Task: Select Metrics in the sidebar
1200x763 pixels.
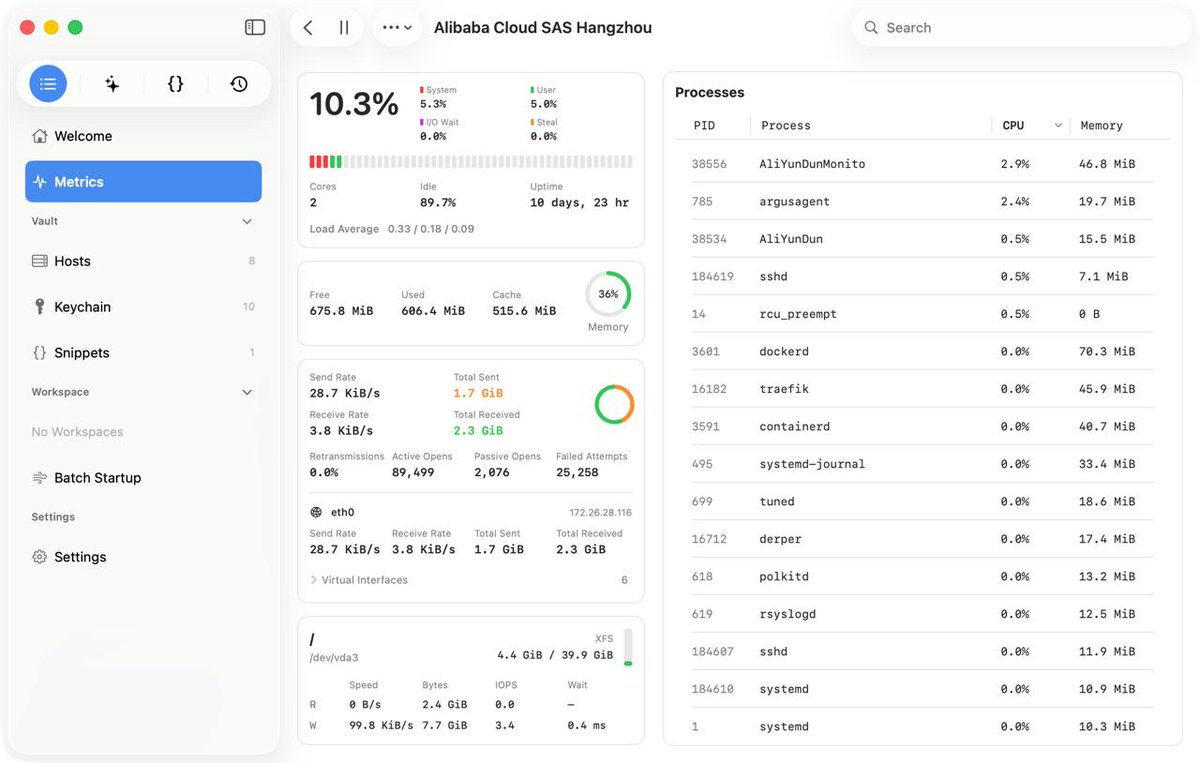Action: point(143,182)
